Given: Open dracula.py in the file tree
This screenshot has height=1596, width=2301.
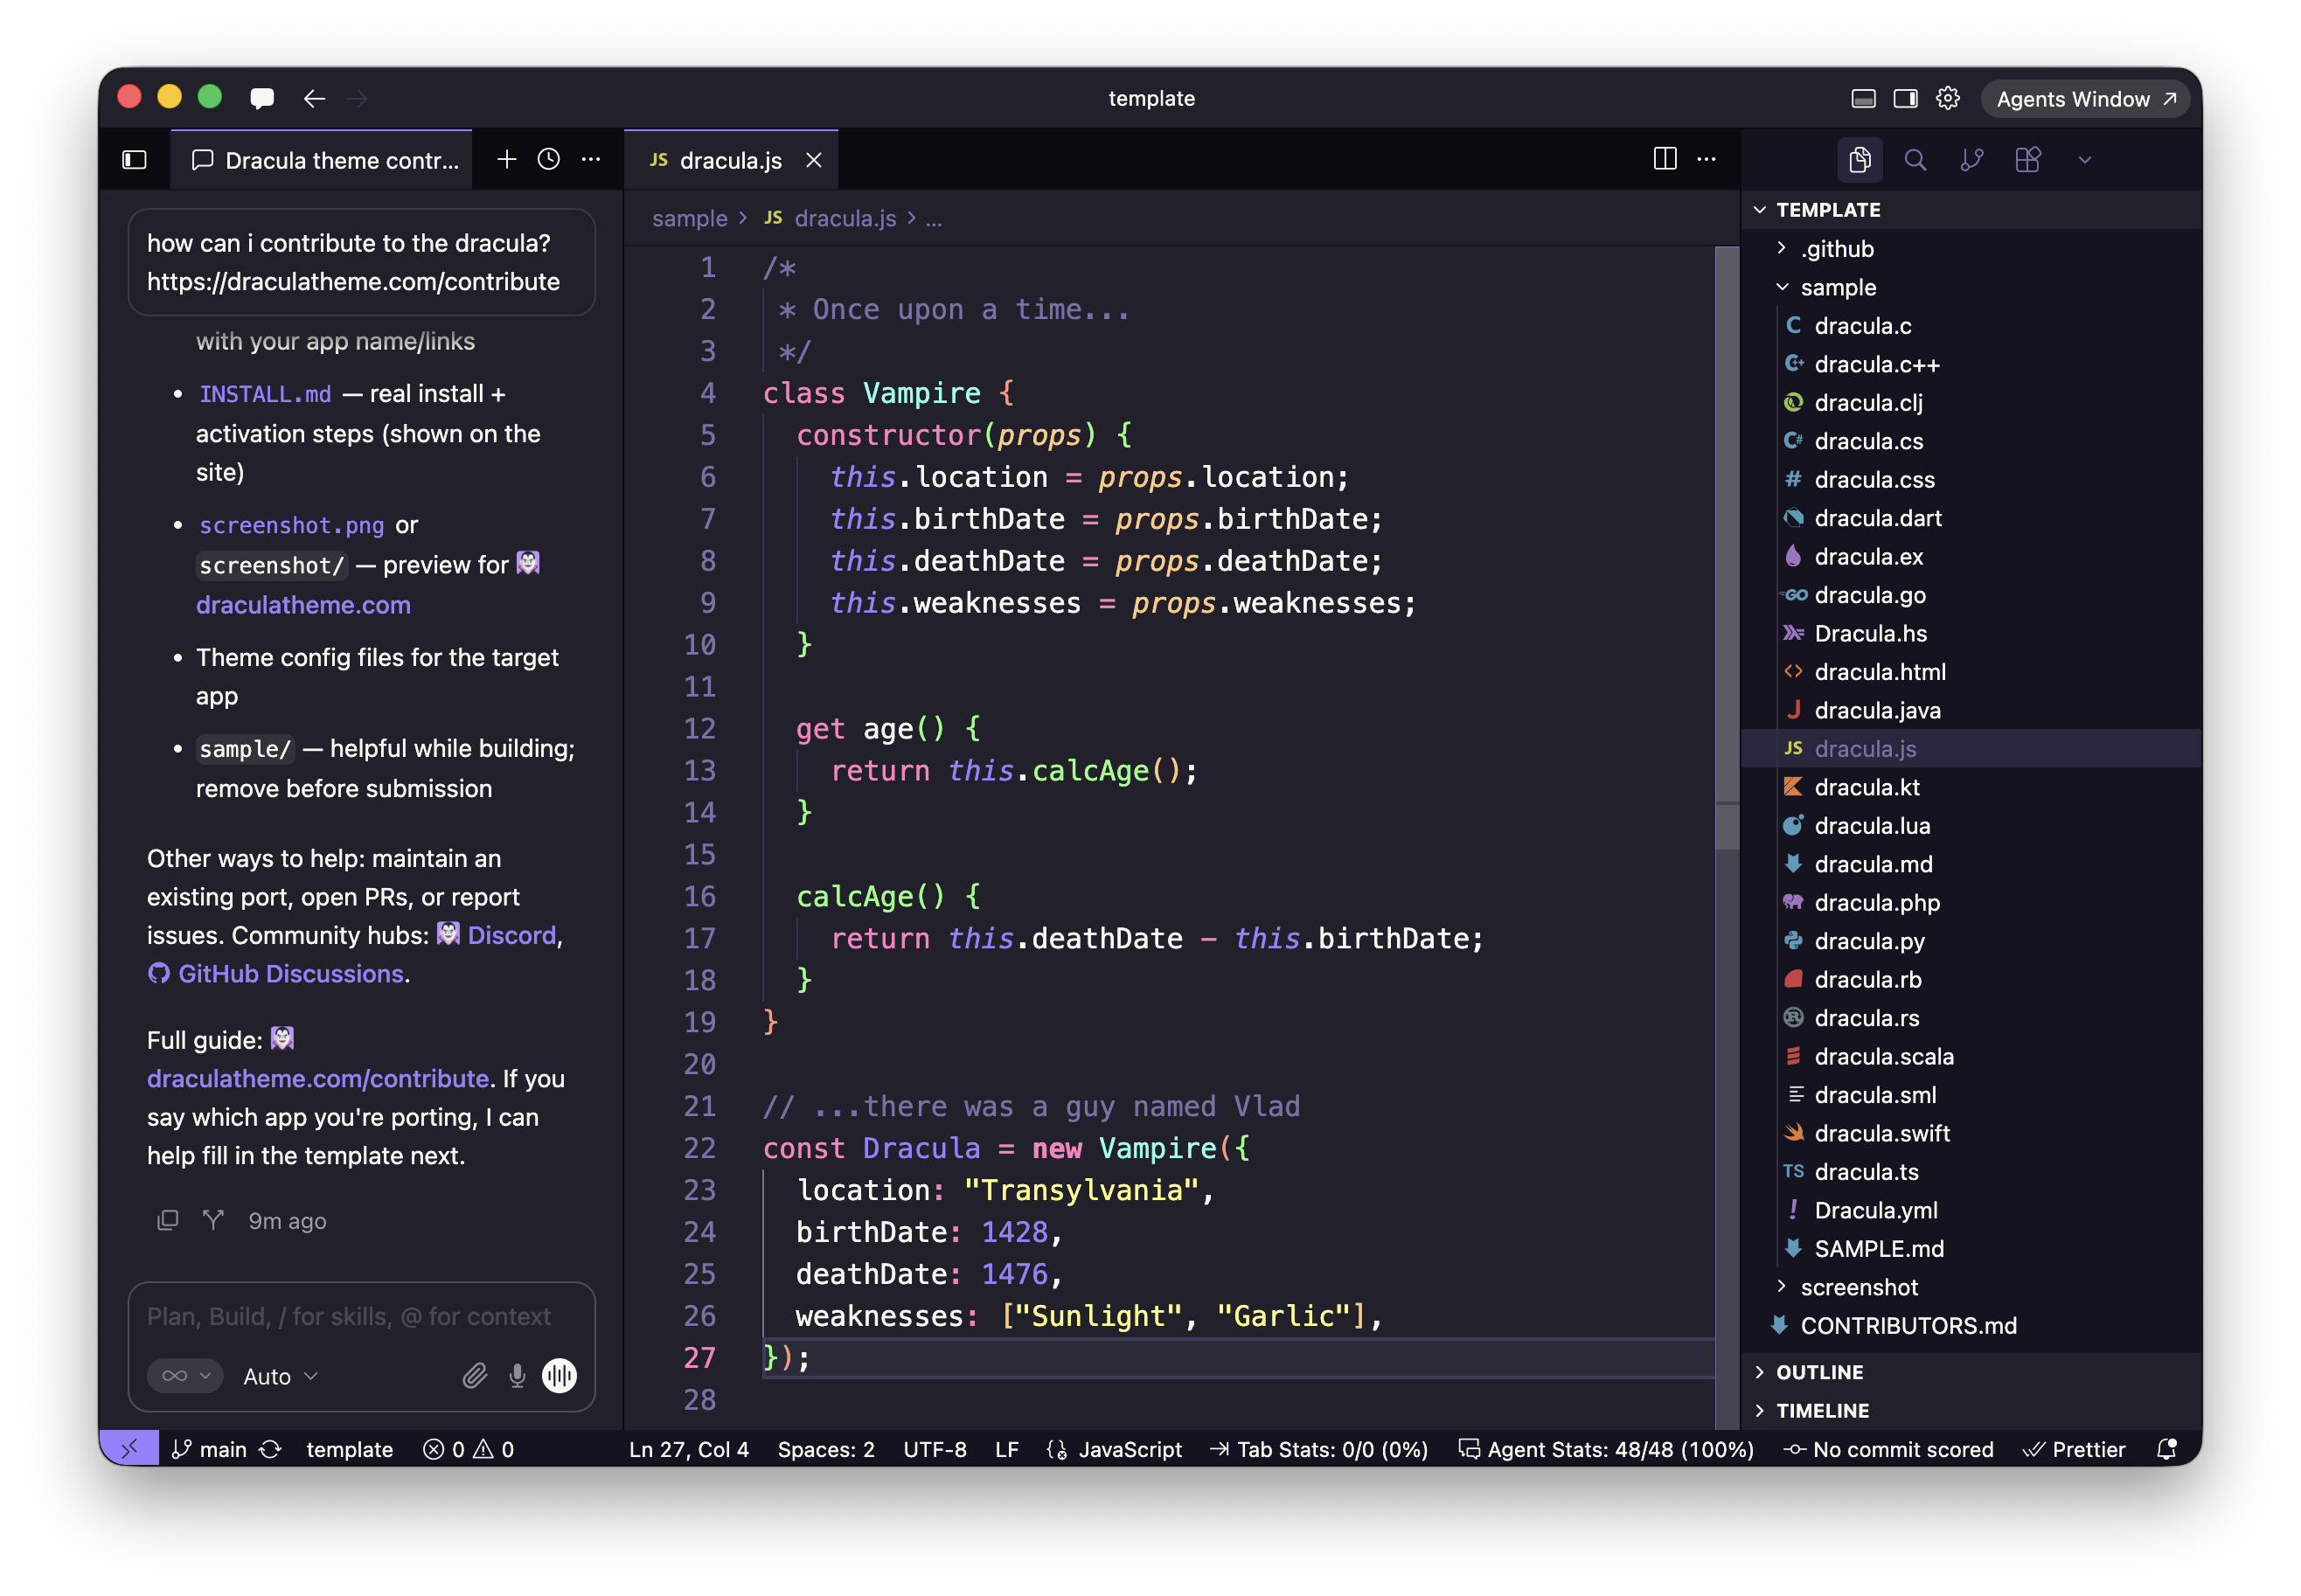Looking at the screenshot, I should coord(1970,941).
